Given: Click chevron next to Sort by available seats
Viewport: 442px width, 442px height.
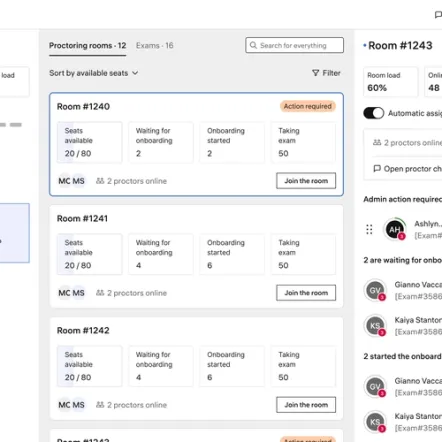Looking at the screenshot, I should tap(135, 73).
